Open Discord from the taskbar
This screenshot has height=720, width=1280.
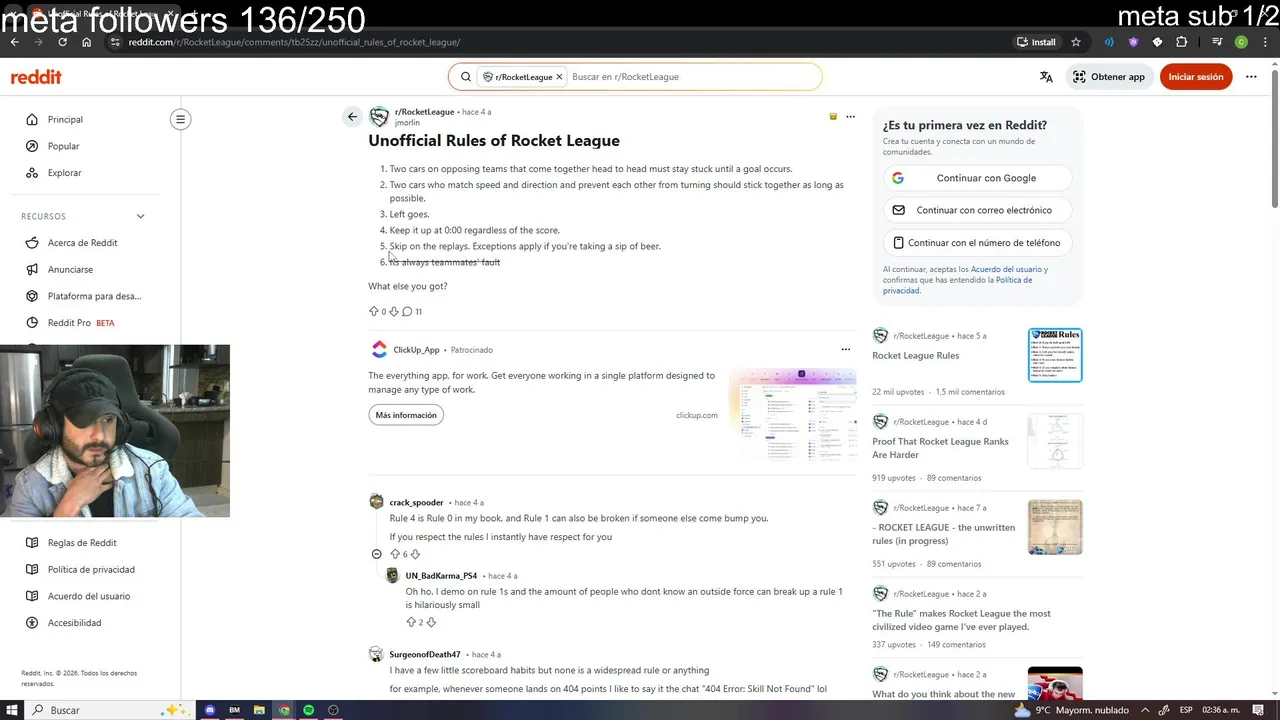pyautogui.click(x=210, y=710)
